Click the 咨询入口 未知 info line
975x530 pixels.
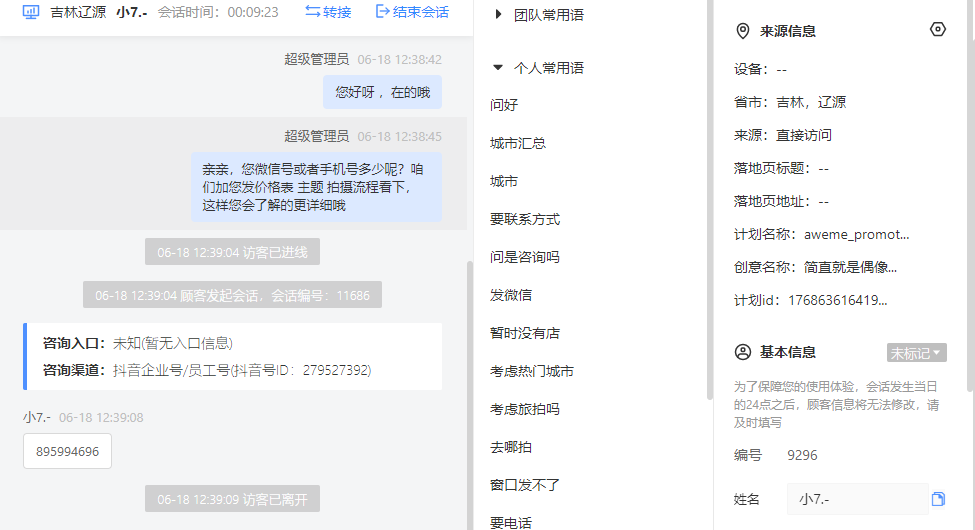click(x=137, y=343)
